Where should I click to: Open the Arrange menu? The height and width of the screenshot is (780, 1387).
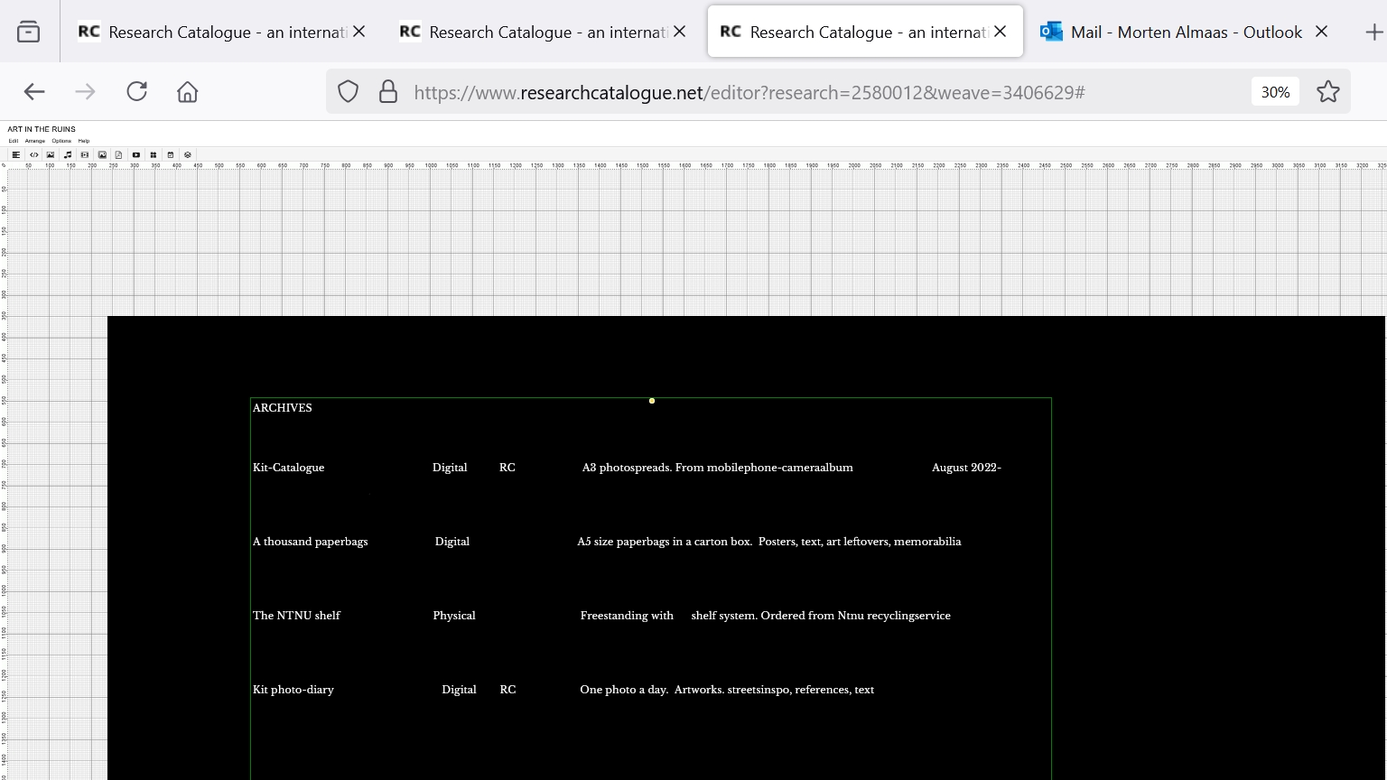35,141
